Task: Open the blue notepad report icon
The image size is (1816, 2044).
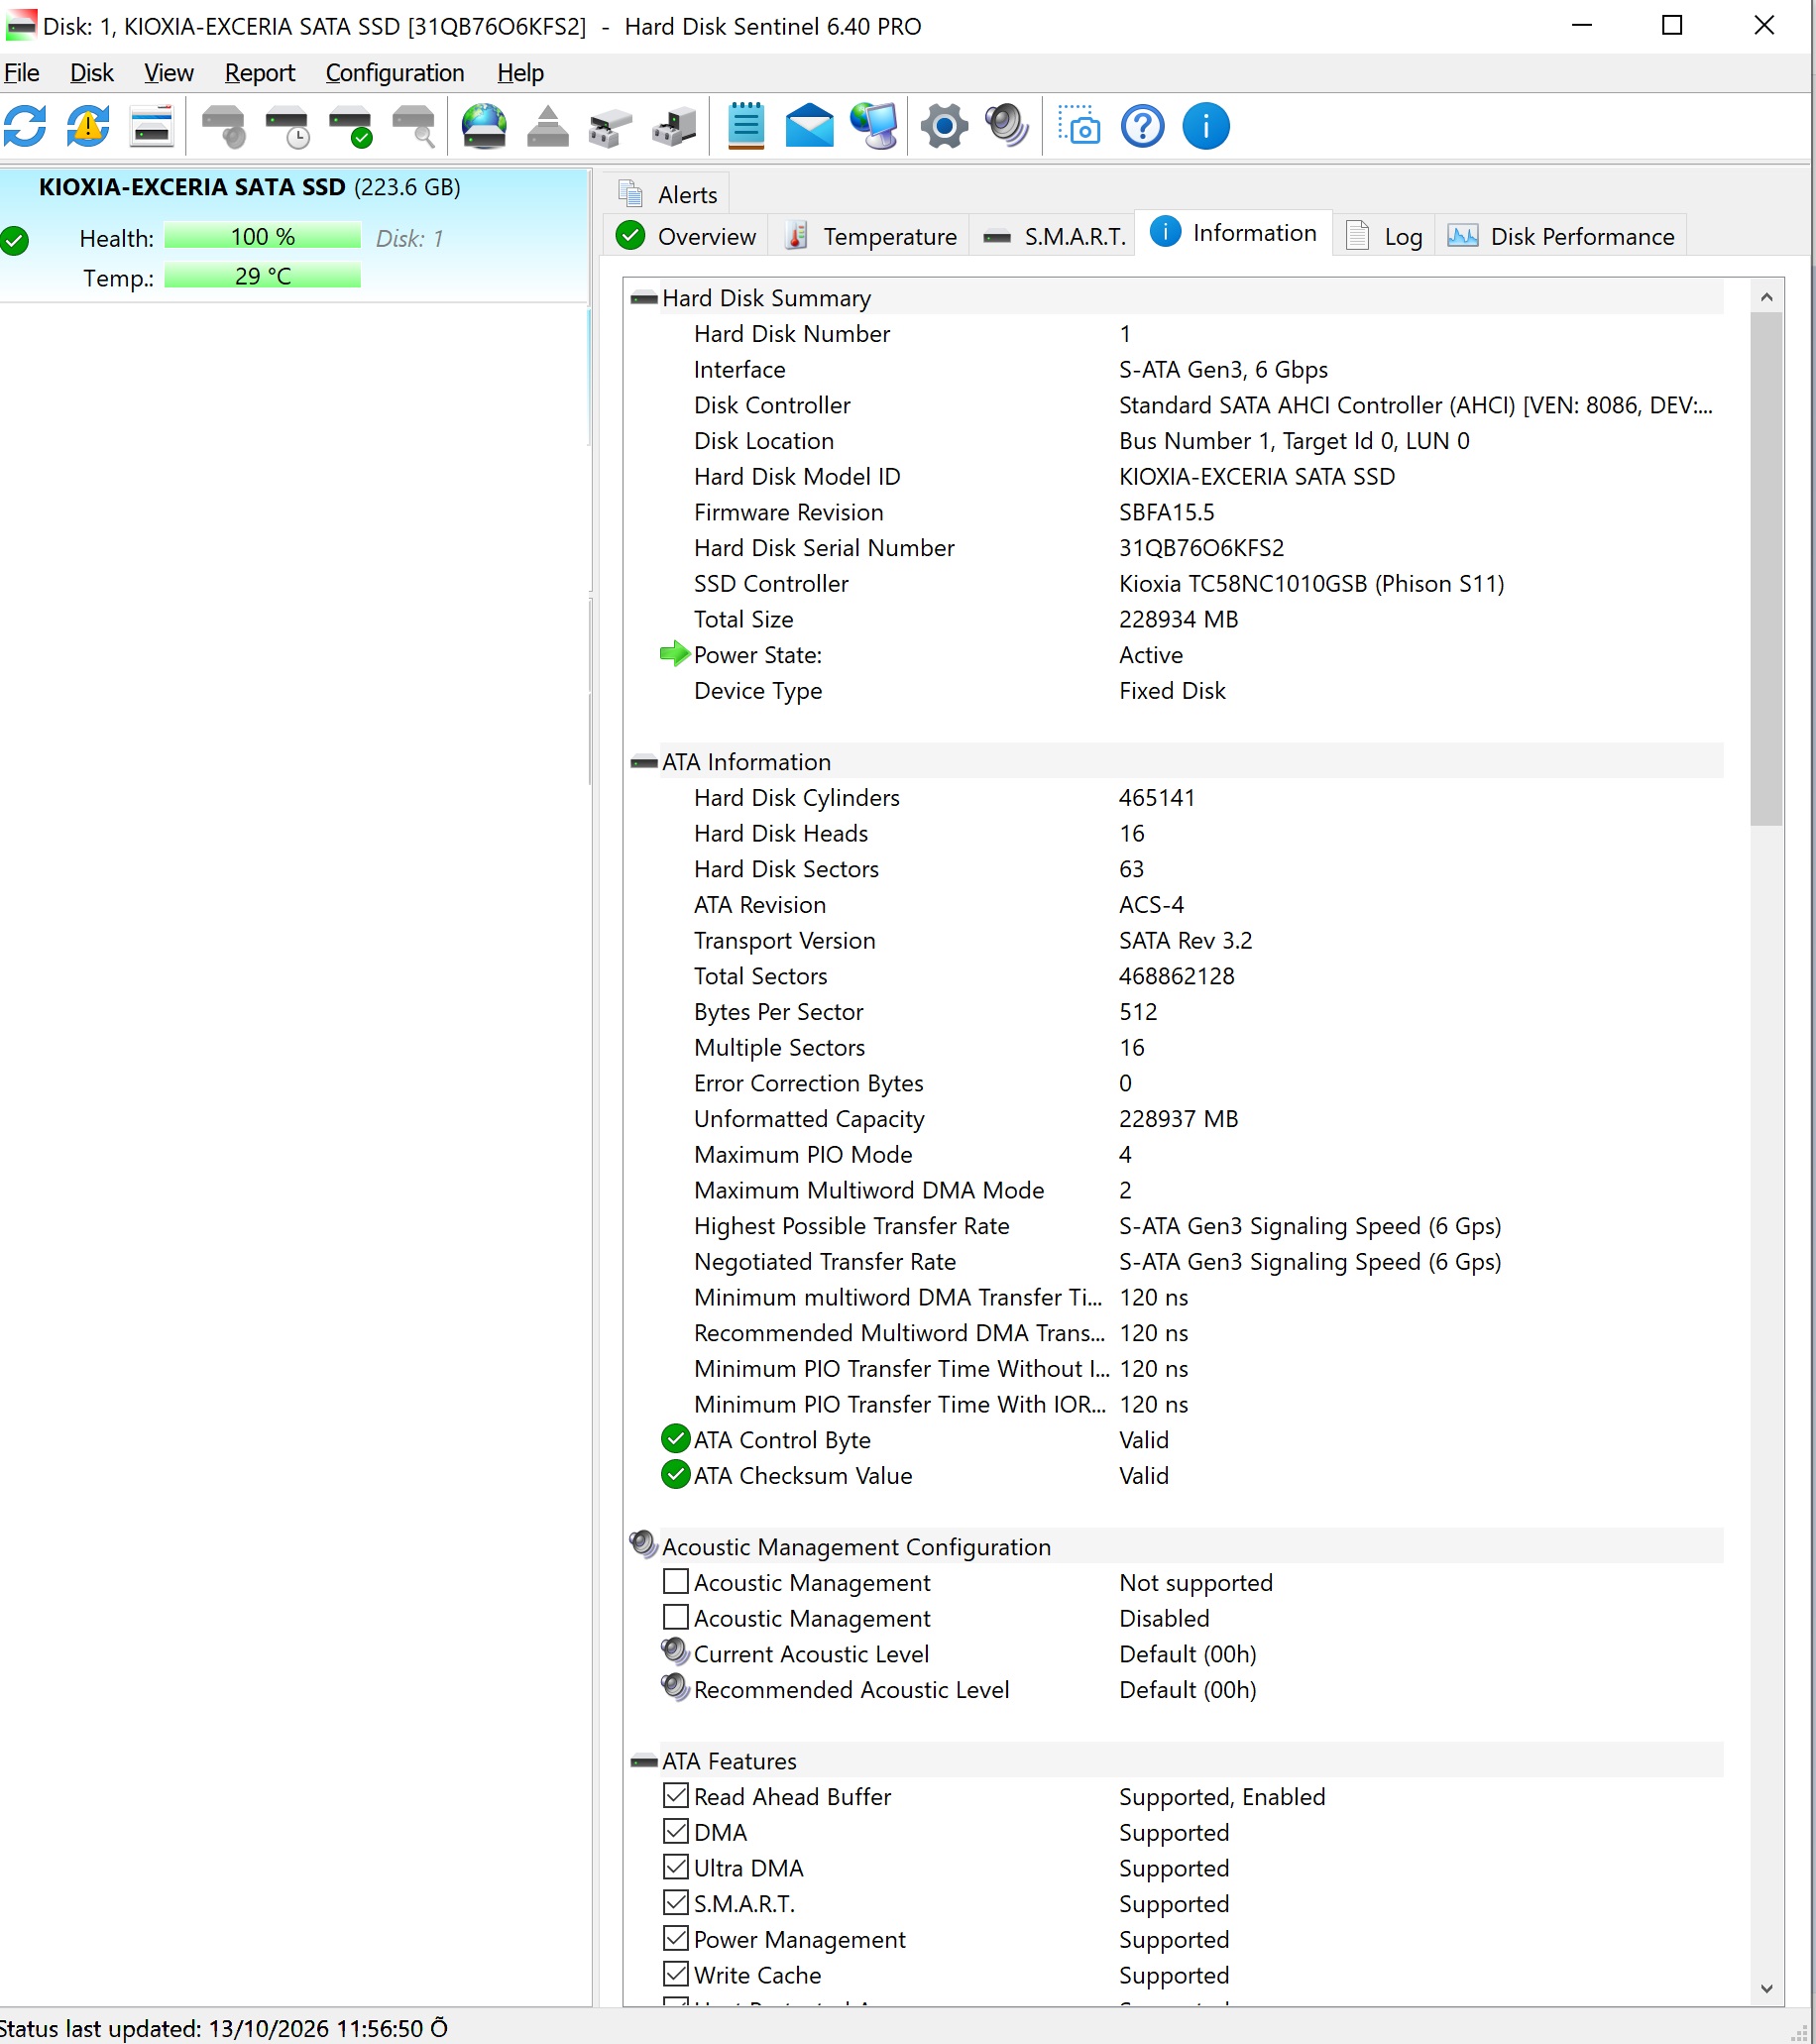Action: [746, 127]
